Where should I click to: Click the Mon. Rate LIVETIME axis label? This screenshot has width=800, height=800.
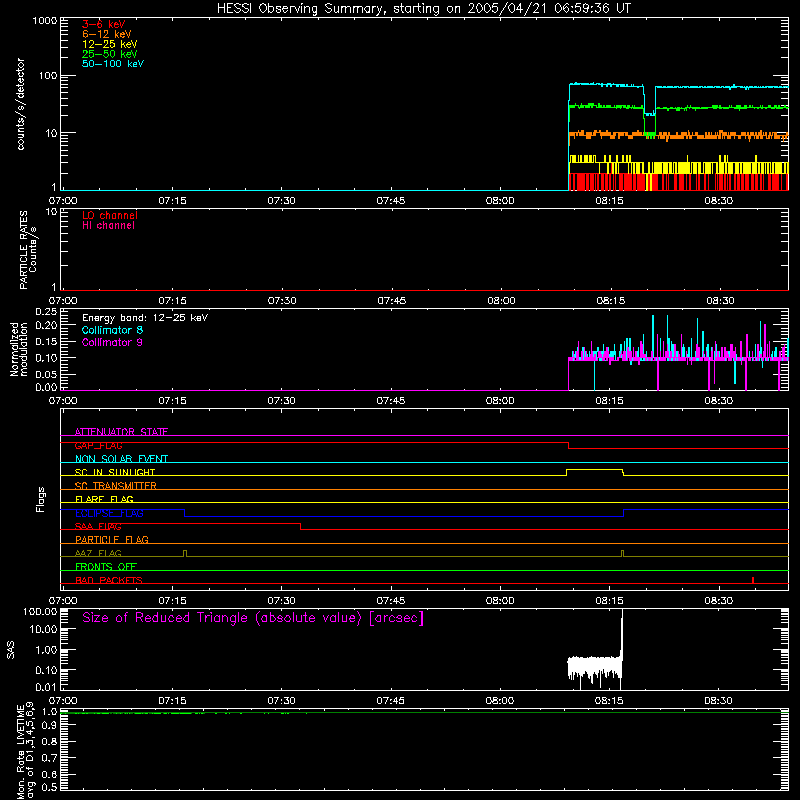point(26,753)
